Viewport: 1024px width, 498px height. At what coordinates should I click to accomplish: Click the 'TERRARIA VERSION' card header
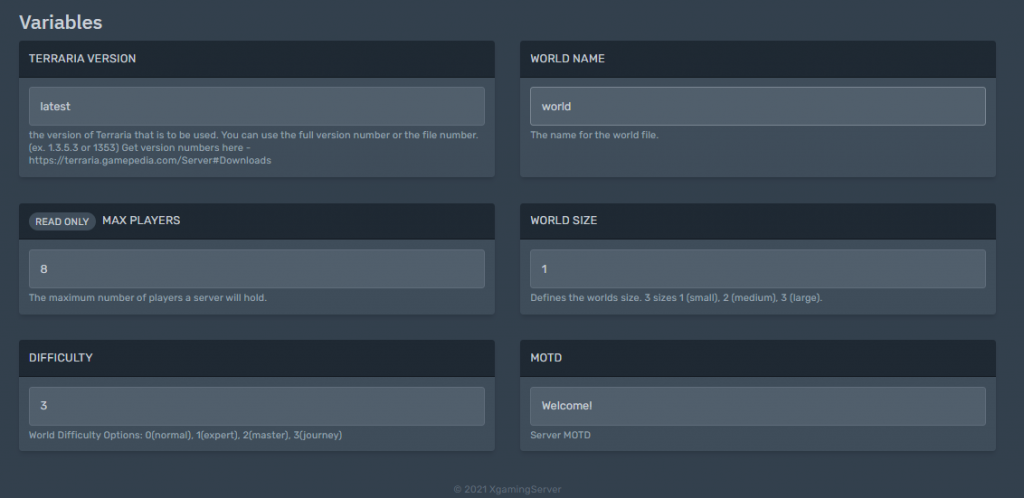click(x=257, y=59)
